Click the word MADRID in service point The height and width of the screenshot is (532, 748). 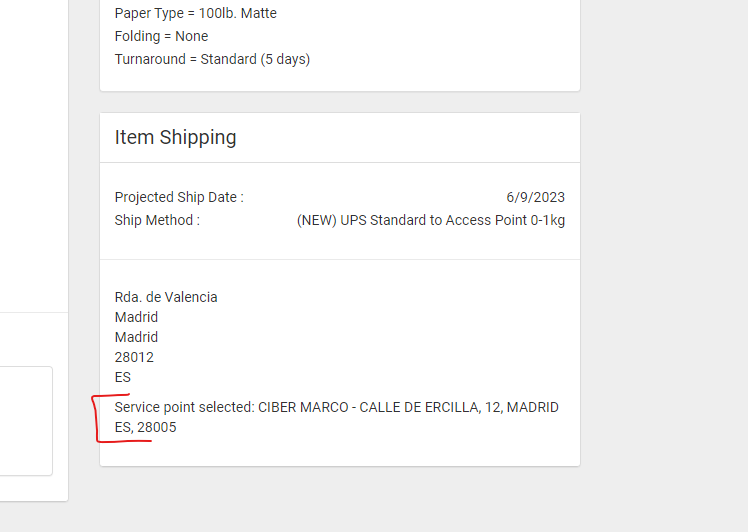tap(532, 407)
